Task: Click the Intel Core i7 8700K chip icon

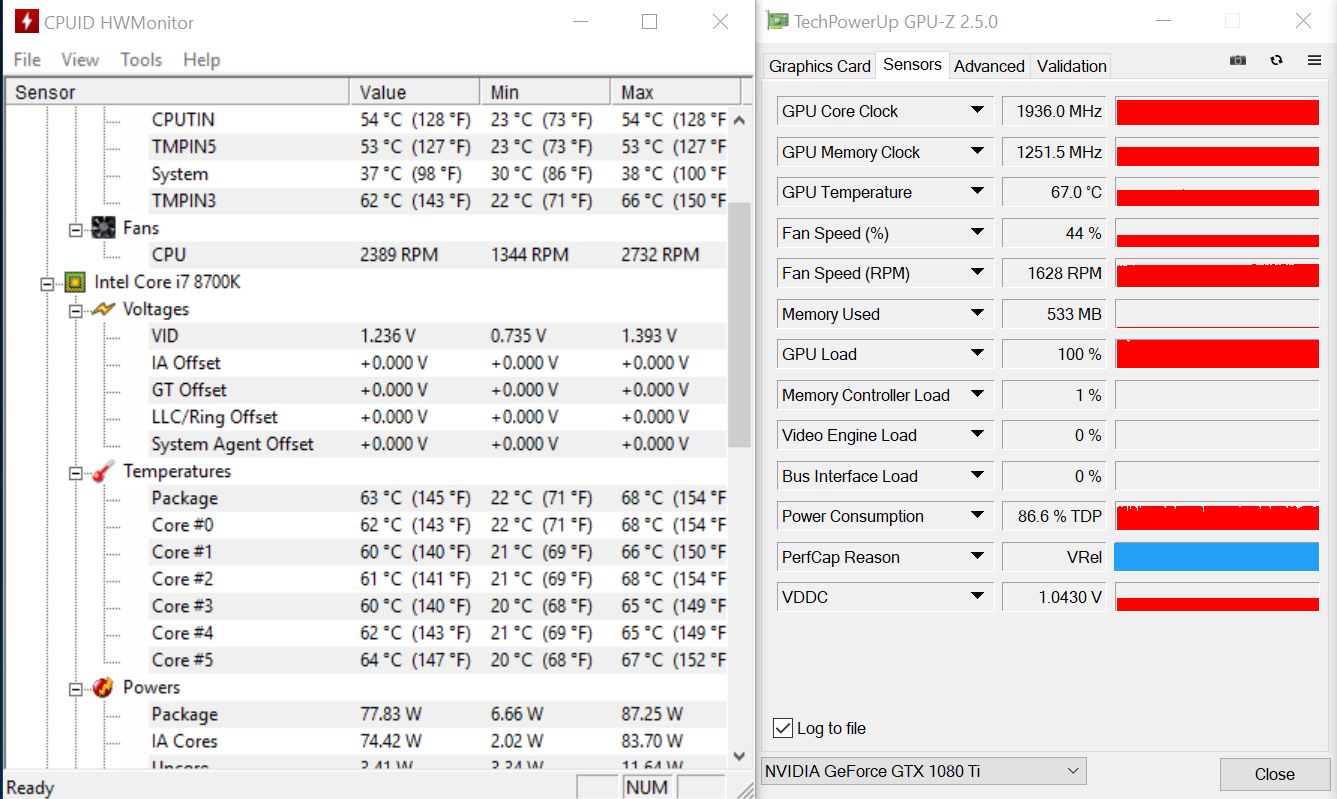Action: point(74,282)
